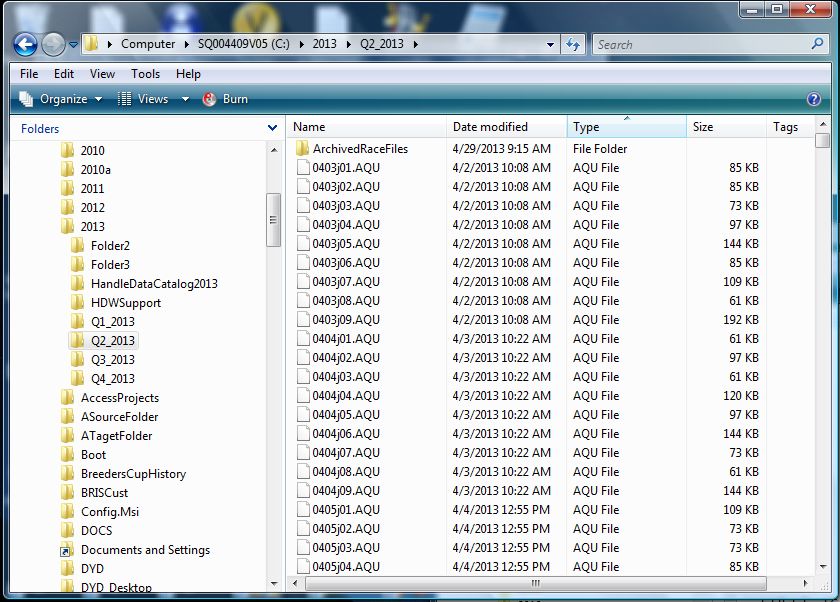Collapse the Folders pane chevron
Screen dimensions: 840x602
pyautogui.click(x=272, y=128)
